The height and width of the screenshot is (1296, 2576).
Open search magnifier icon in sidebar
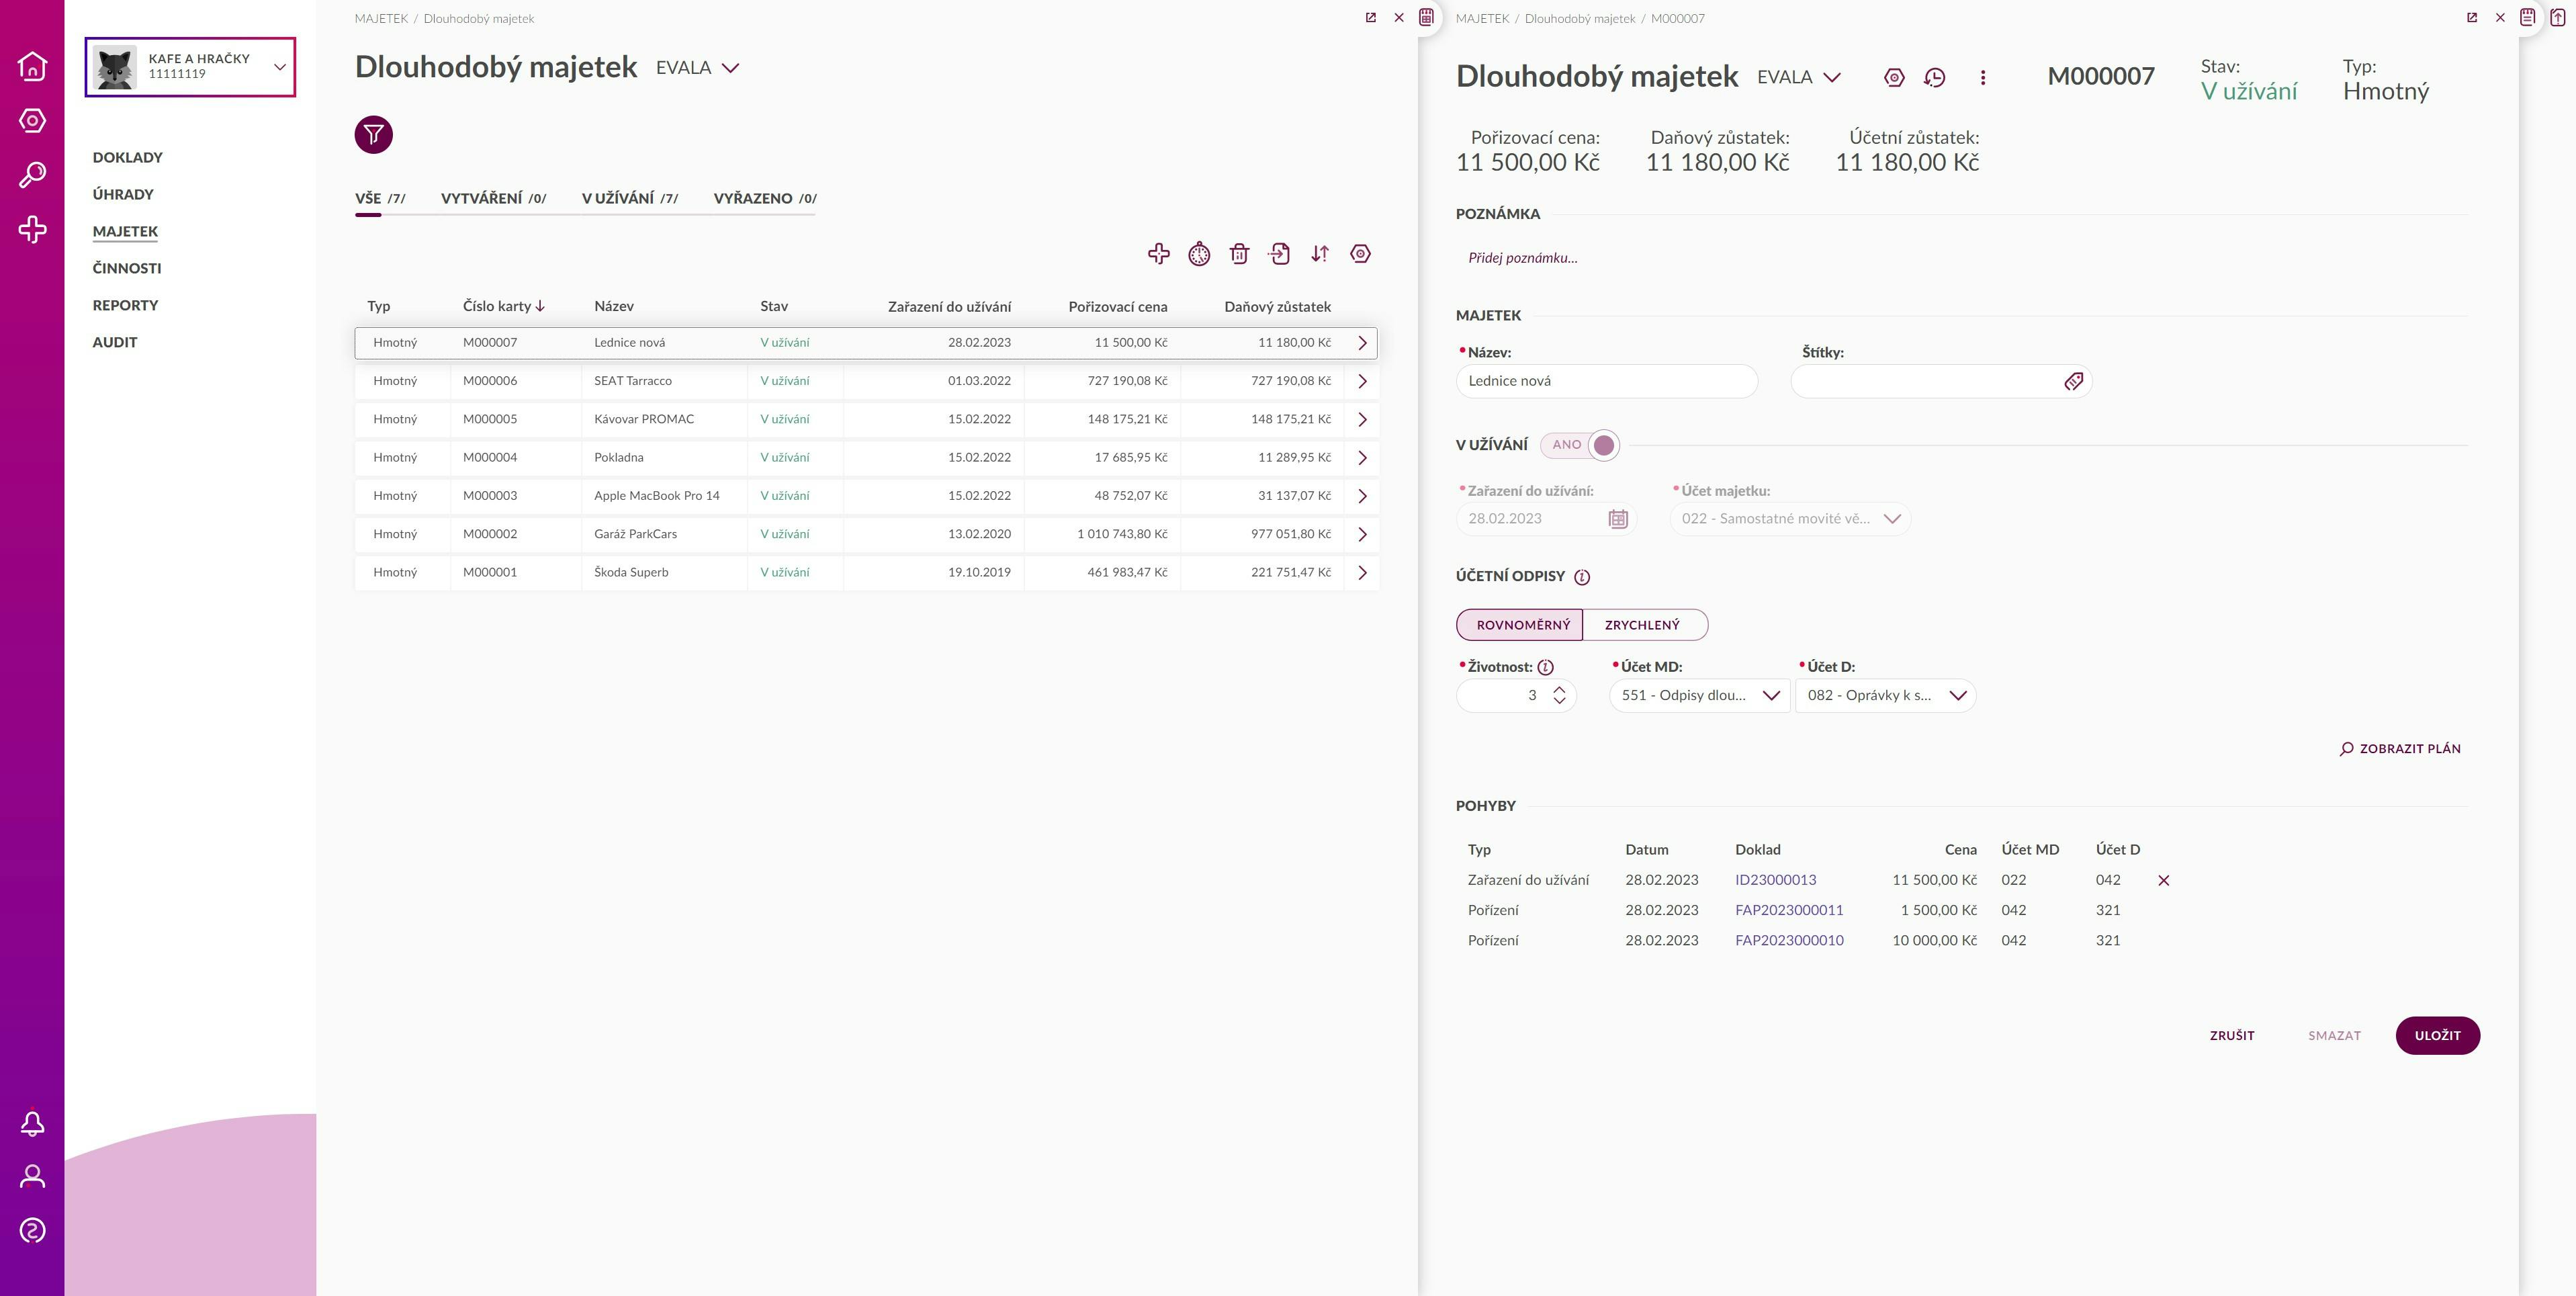click(x=32, y=175)
